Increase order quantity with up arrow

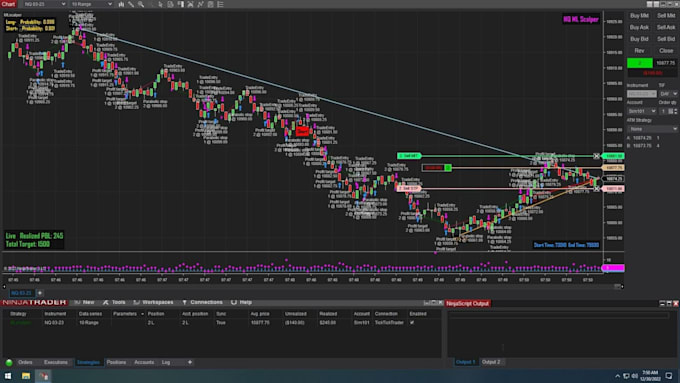(x=676, y=109)
